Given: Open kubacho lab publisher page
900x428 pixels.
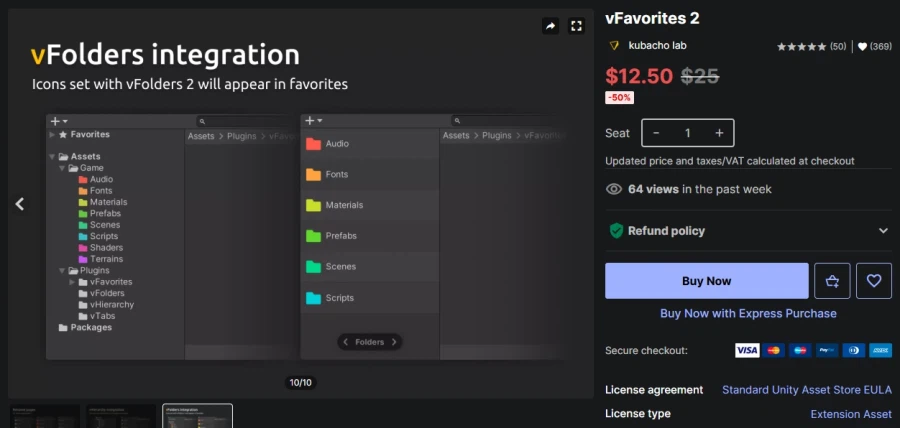Looking at the screenshot, I should [657, 45].
